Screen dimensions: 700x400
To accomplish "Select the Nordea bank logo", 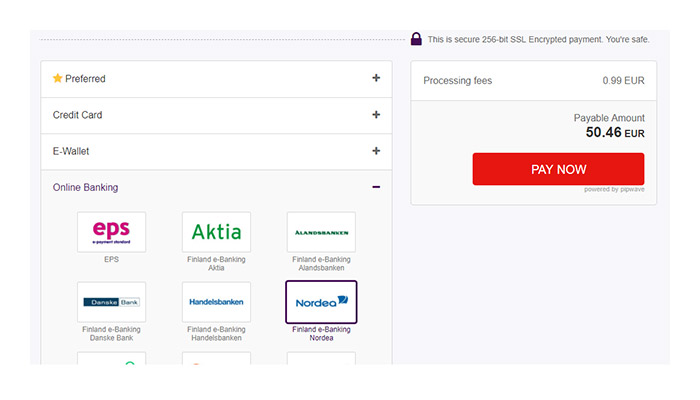I will [x=321, y=302].
